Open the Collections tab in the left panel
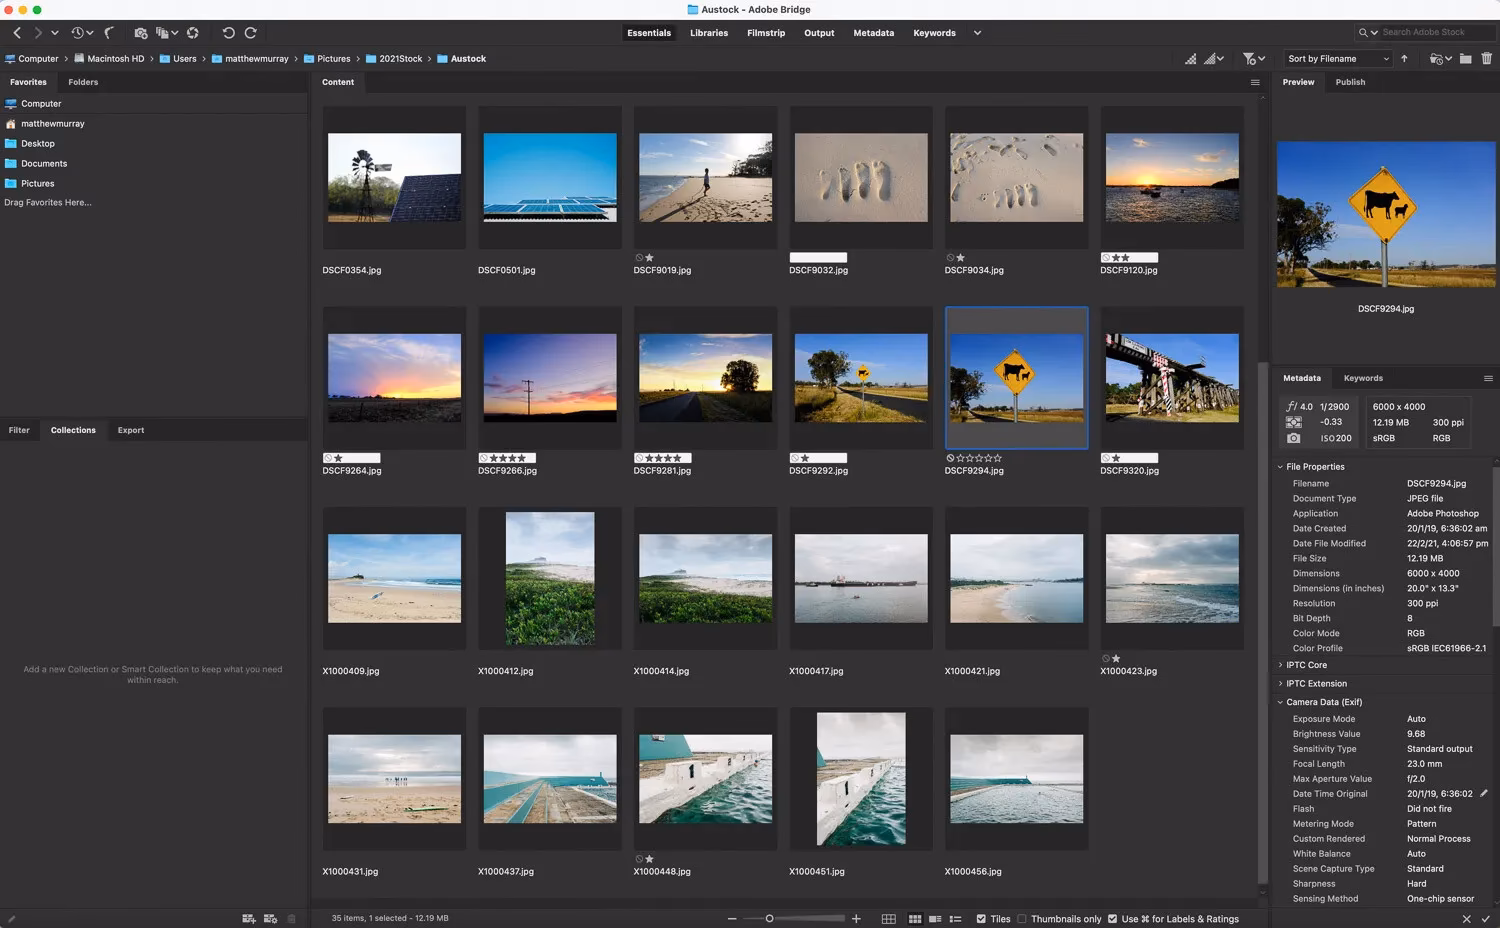 click(x=72, y=430)
